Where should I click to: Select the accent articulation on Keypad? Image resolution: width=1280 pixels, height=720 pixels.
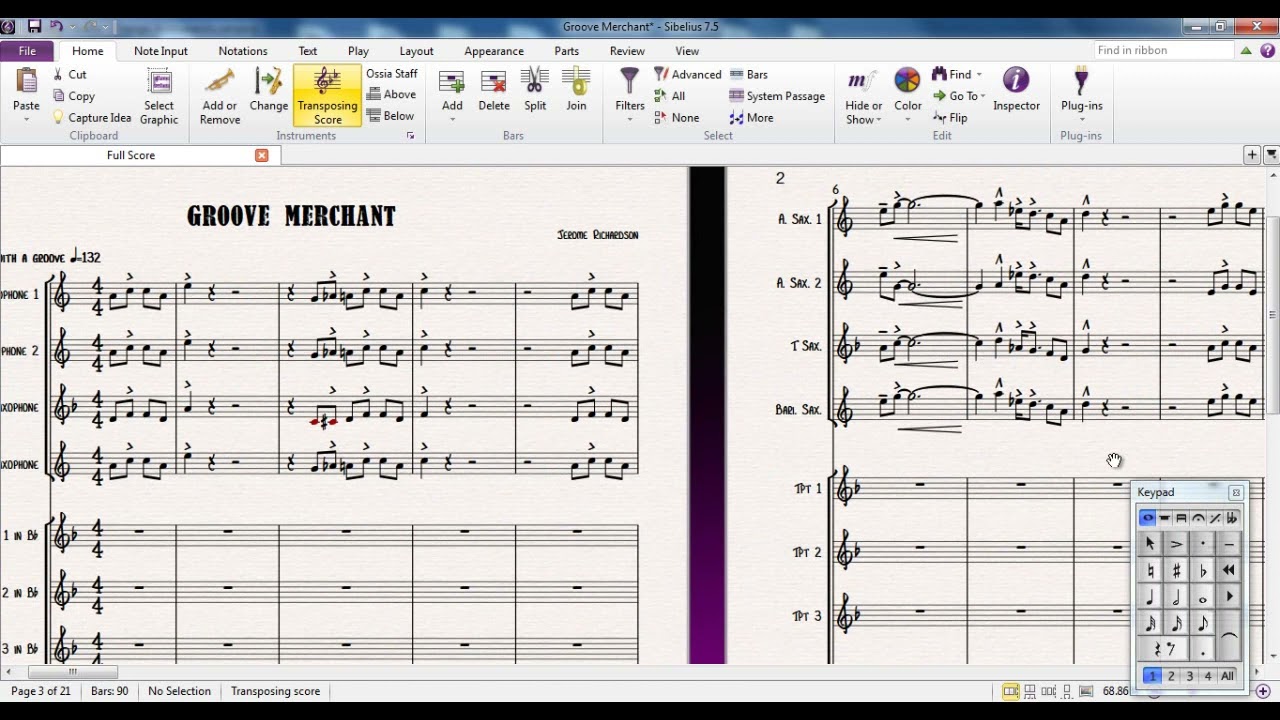tap(1176, 544)
